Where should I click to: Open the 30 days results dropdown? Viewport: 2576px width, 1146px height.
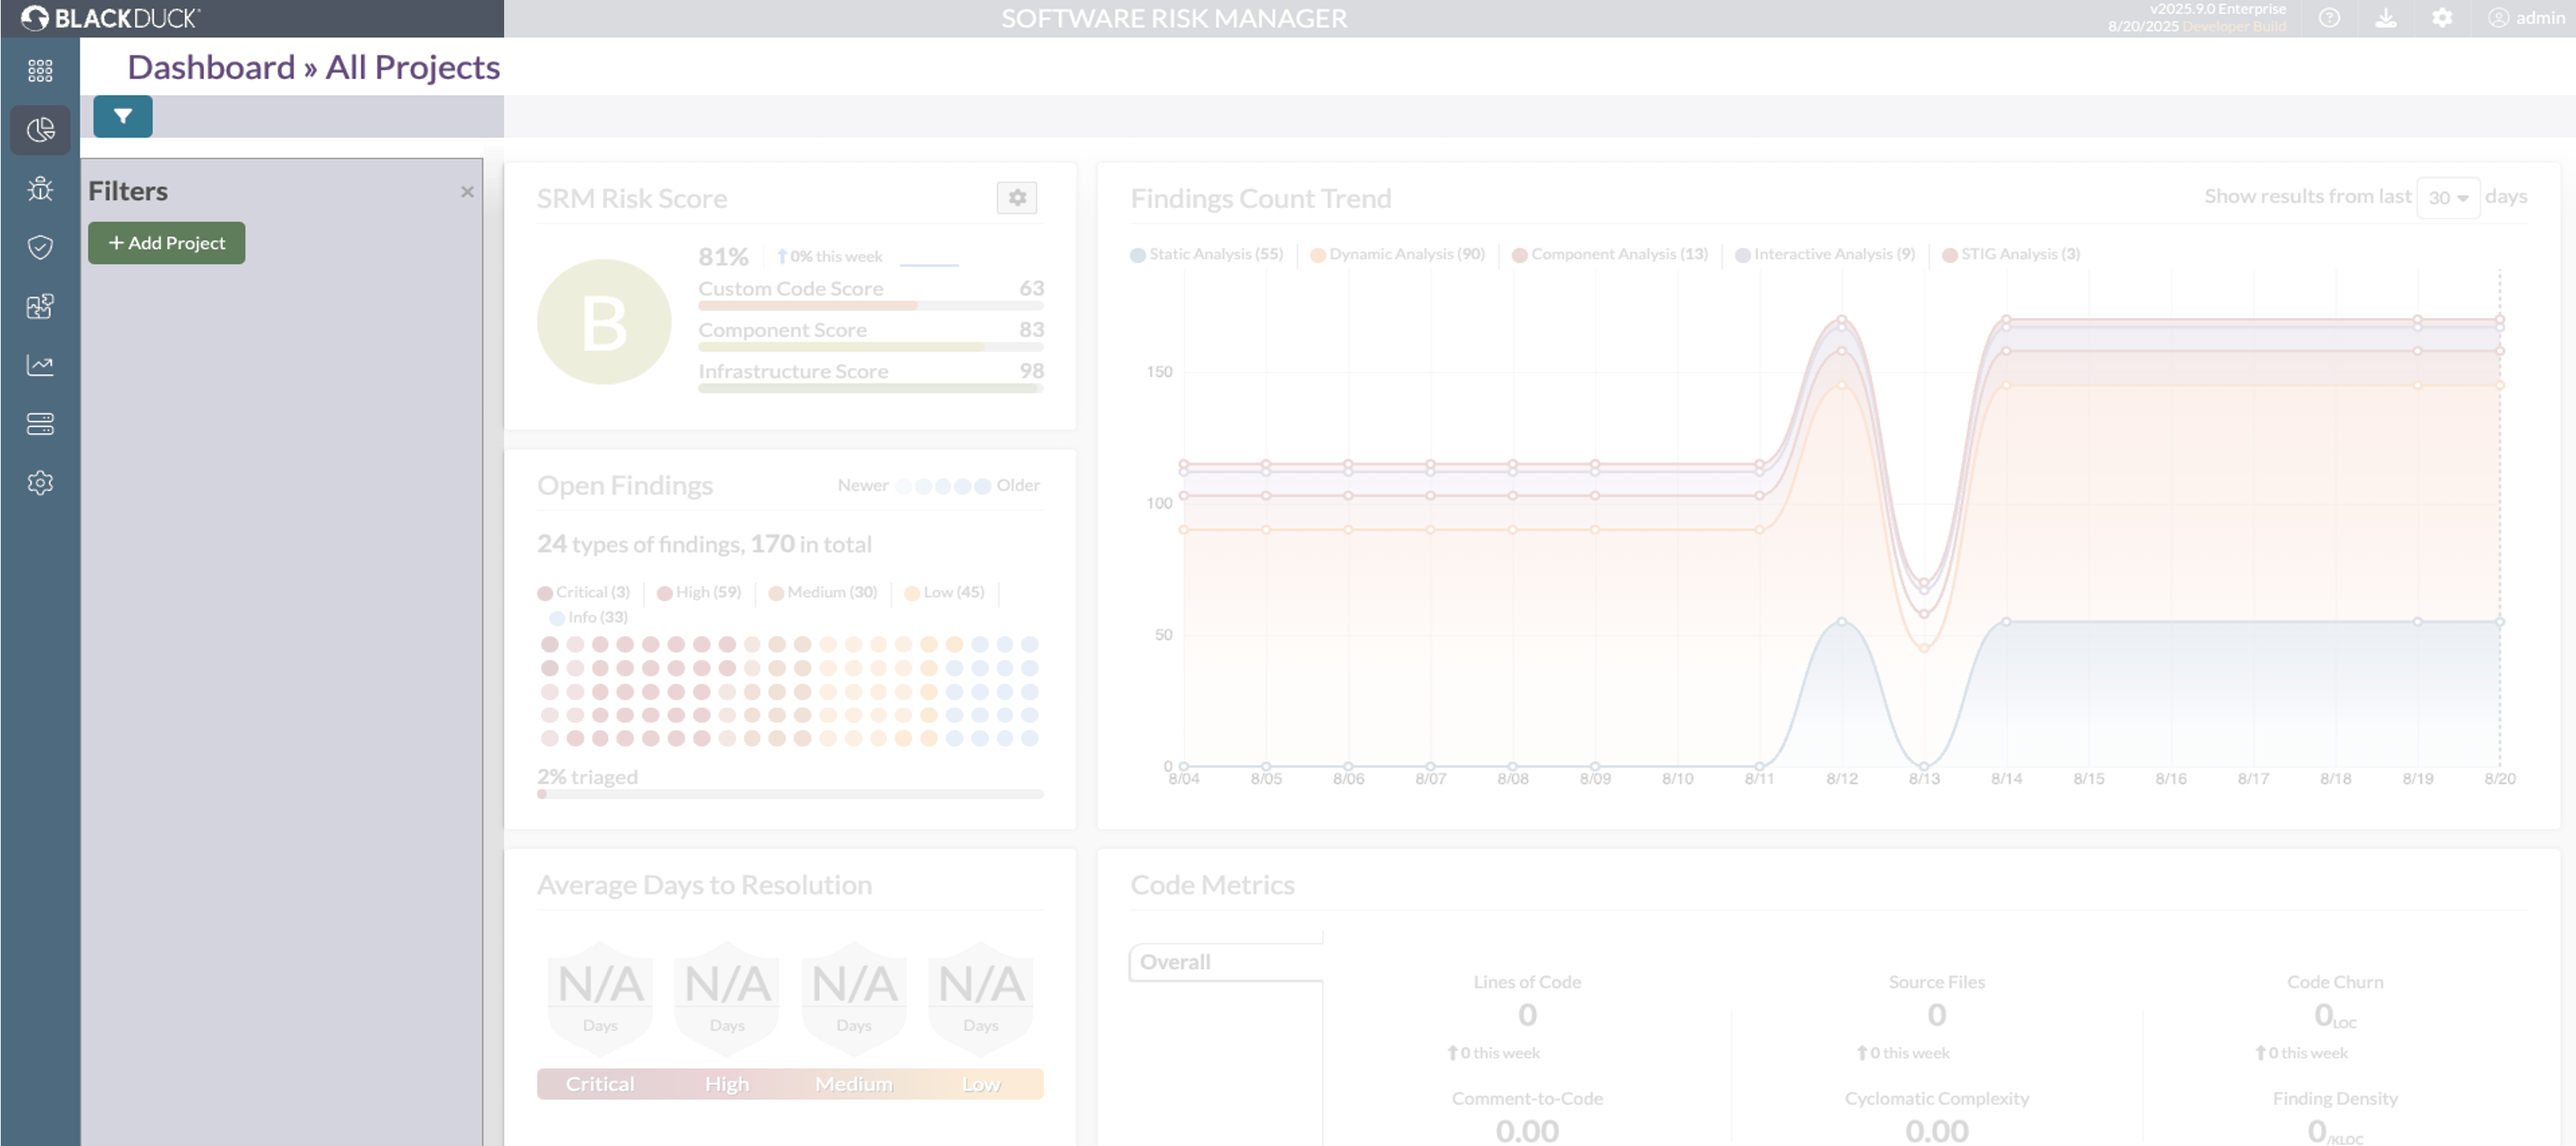pyautogui.click(x=2447, y=198)
